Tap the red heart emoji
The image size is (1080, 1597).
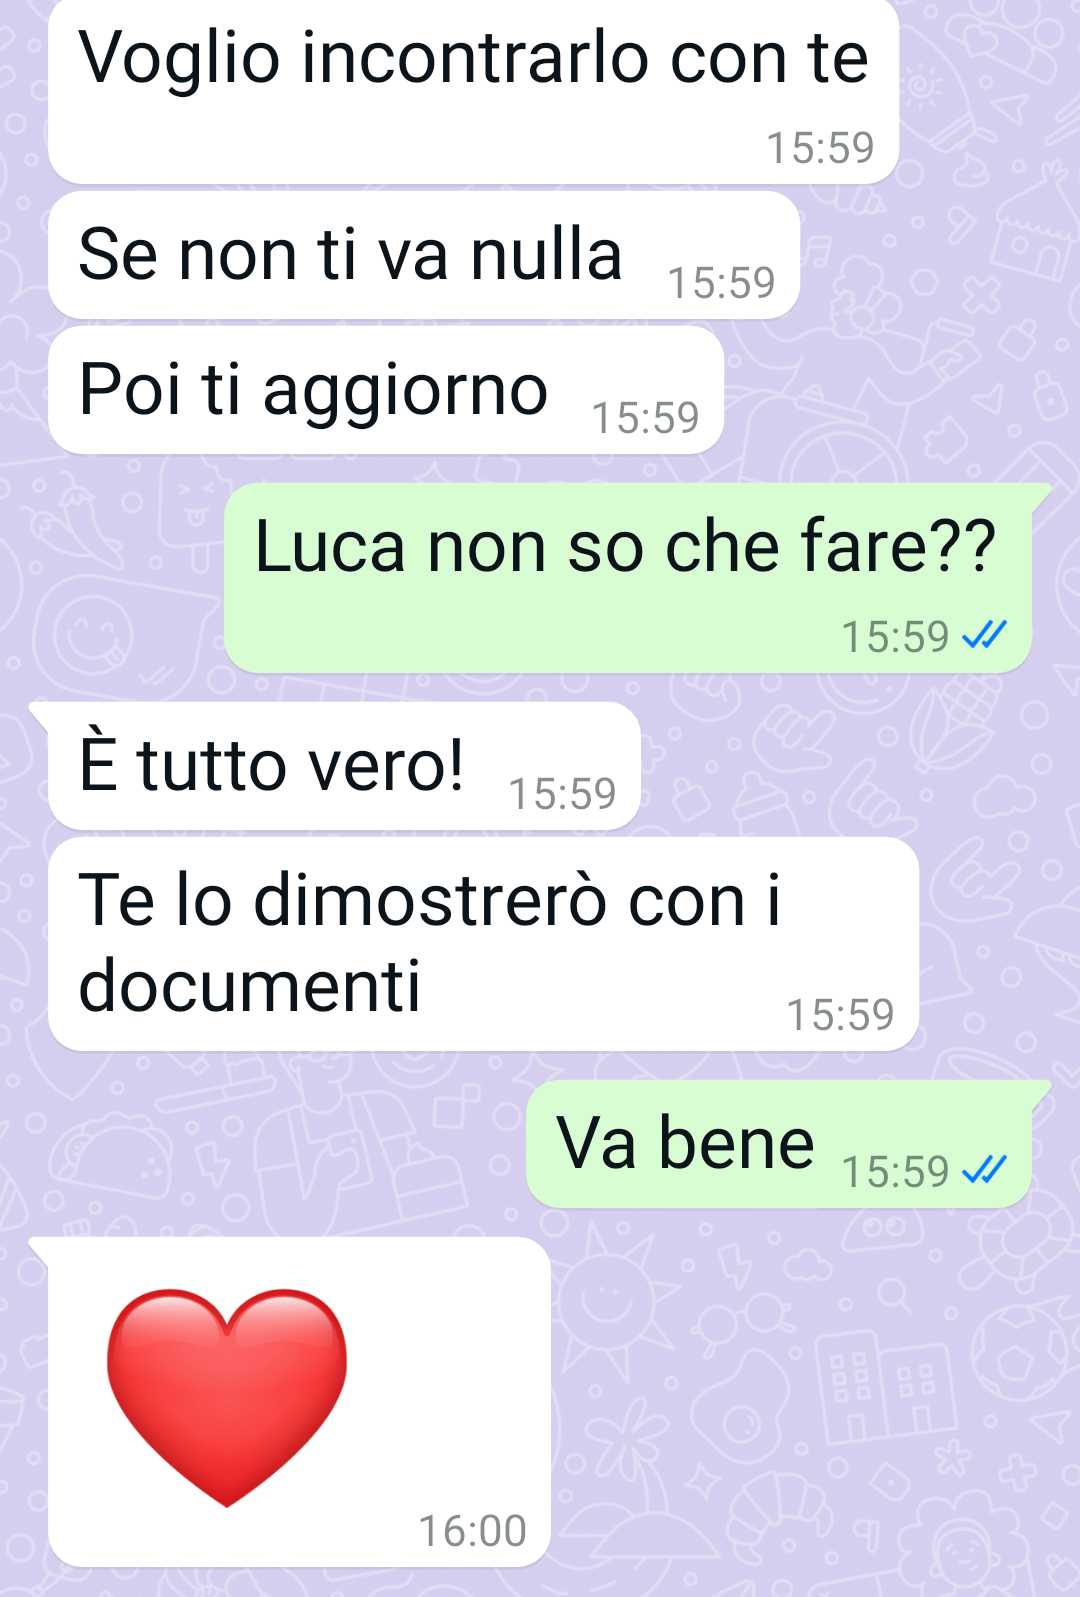click(x=227, y=1397)
